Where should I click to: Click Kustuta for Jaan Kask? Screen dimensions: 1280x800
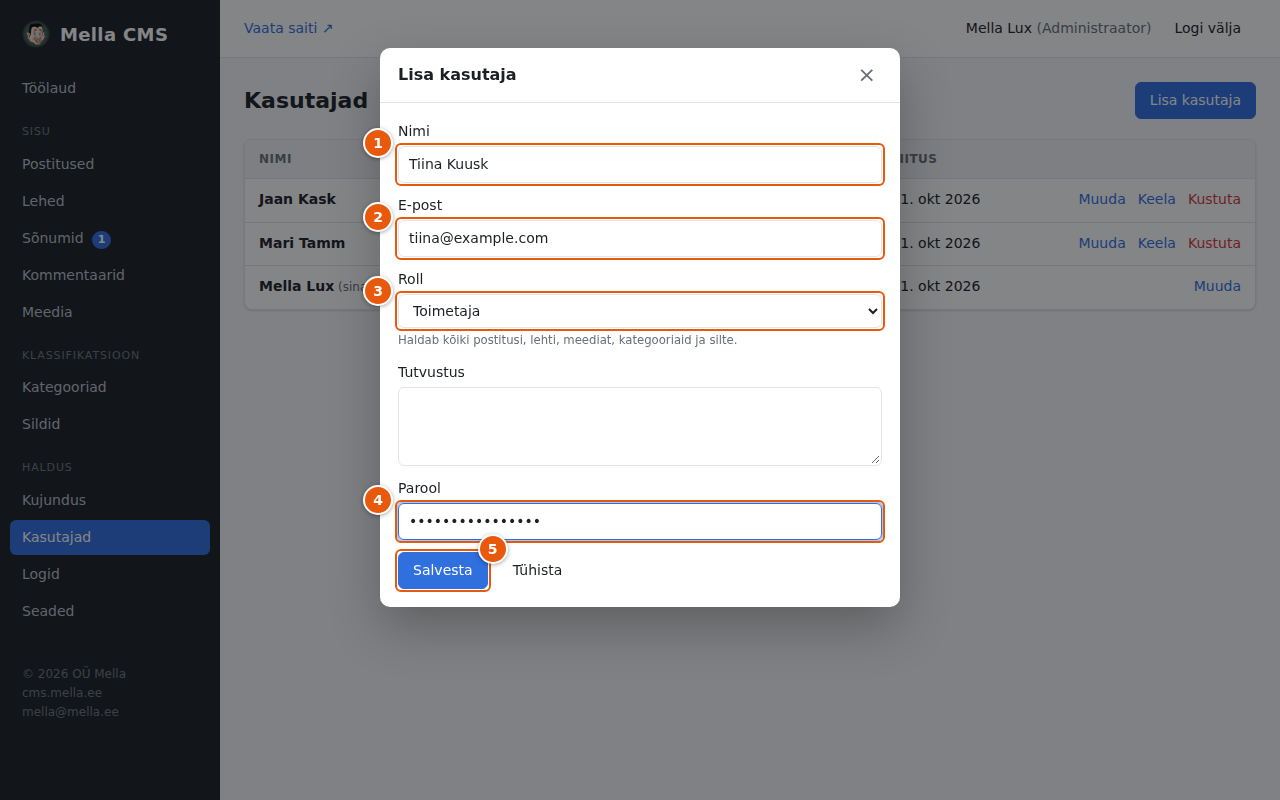[x=1214, y=199]
